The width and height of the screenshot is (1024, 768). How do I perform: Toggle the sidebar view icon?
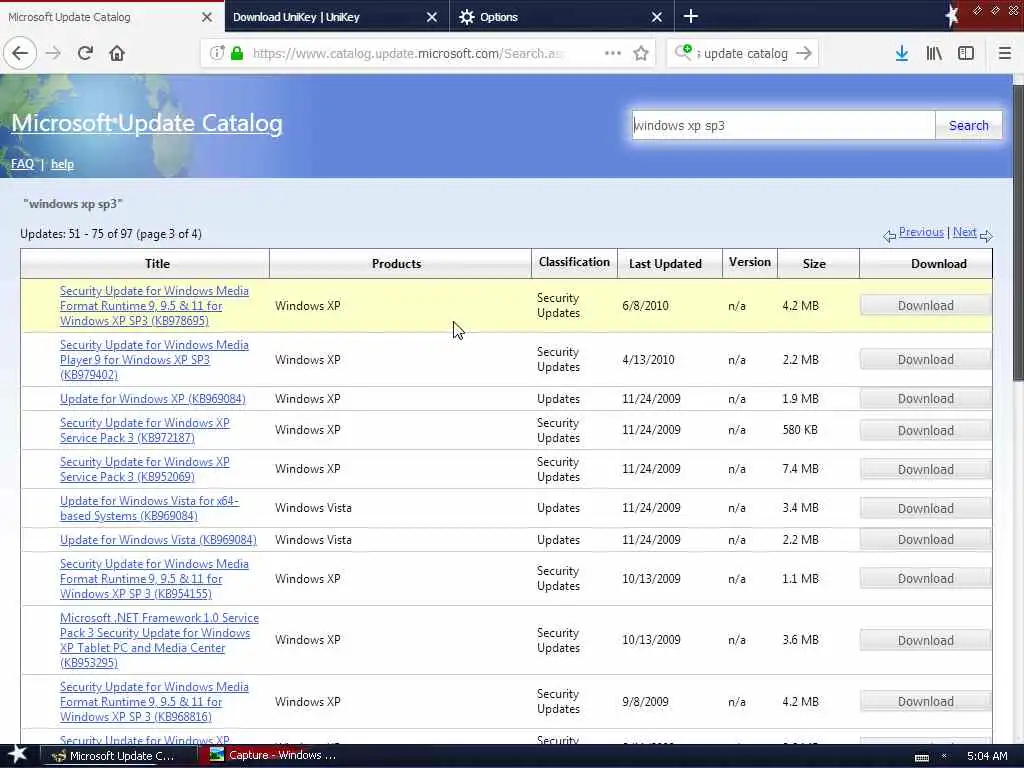point(966,53)
